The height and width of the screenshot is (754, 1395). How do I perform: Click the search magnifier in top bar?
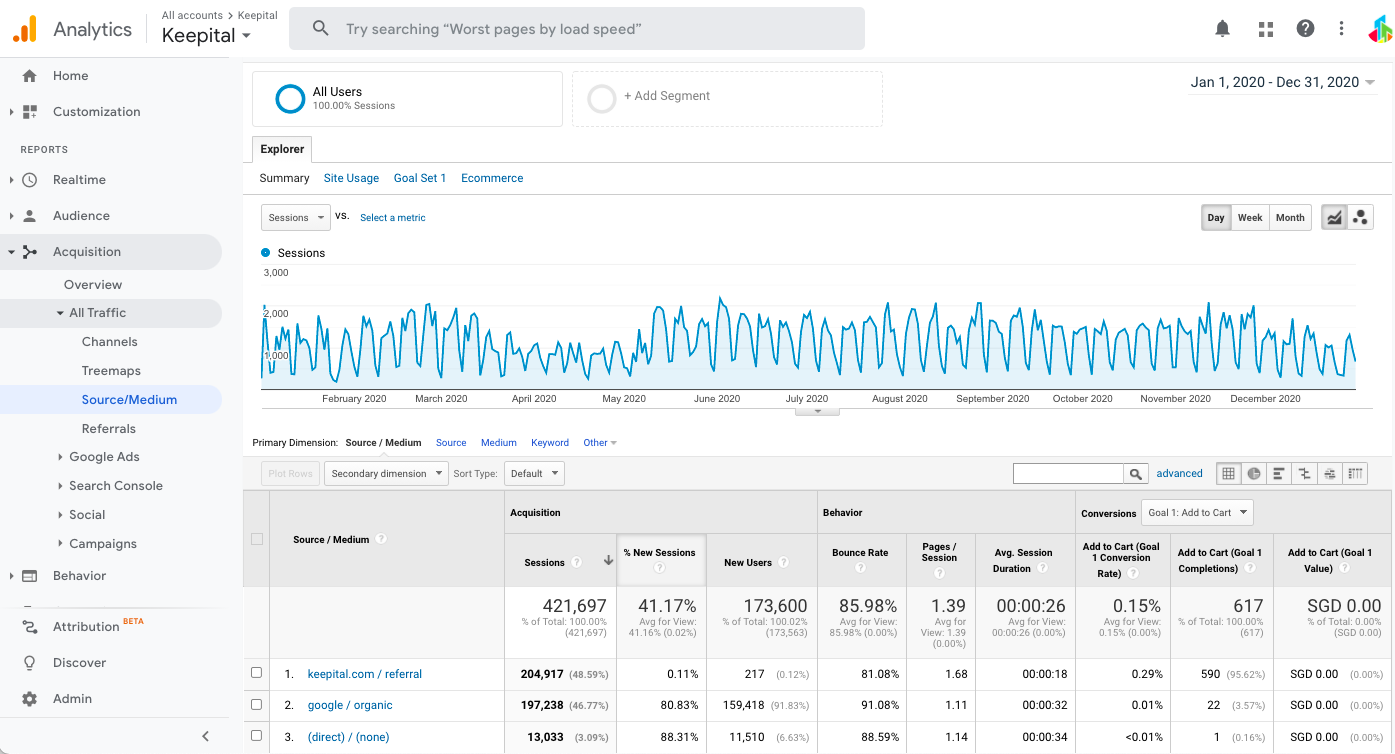point(320,29)
